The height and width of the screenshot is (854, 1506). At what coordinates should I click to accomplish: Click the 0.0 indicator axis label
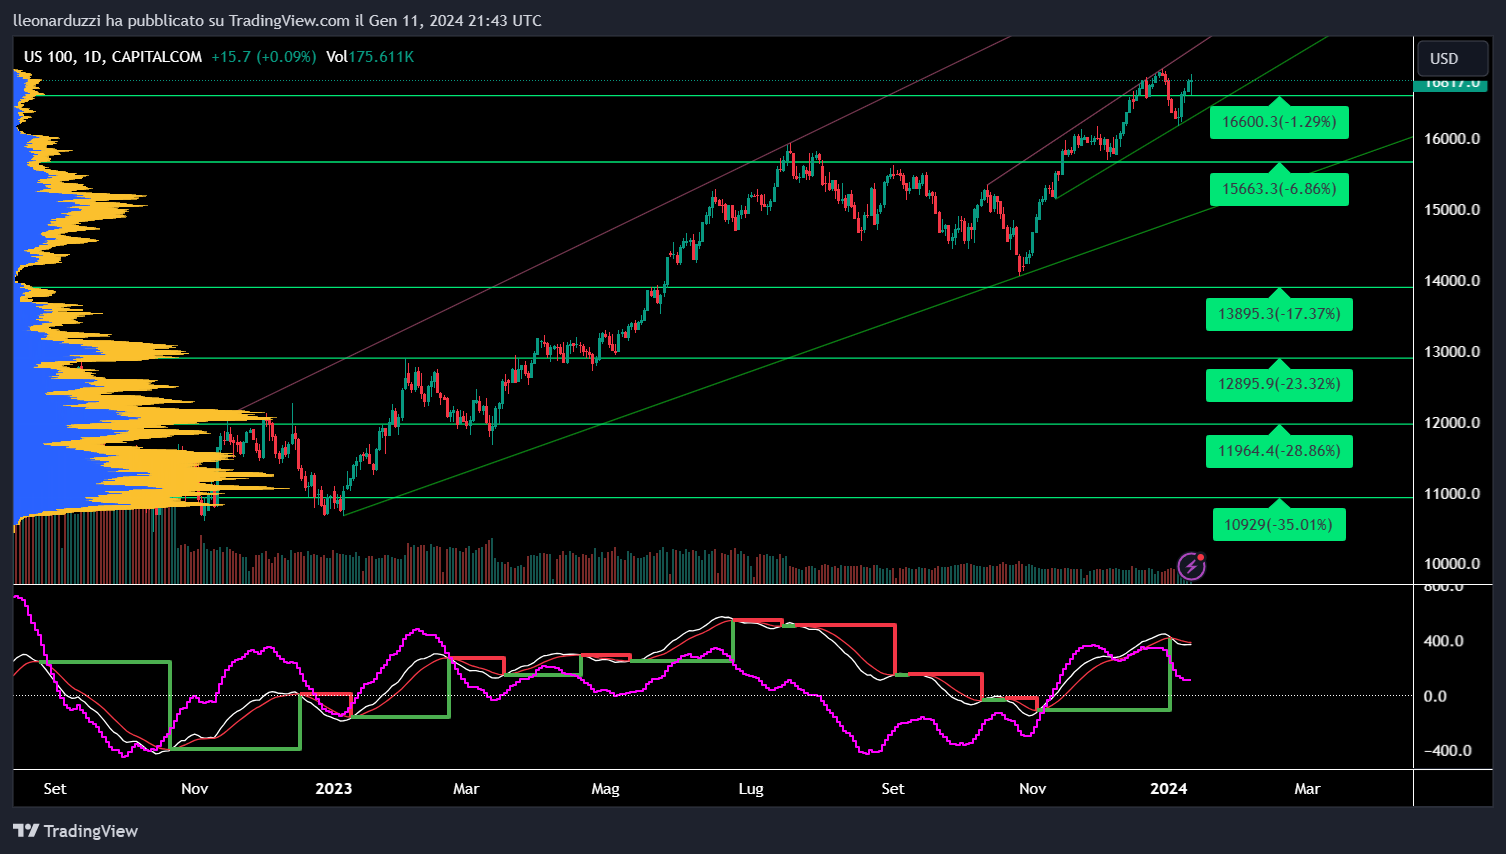click(x=1435, y=696)
